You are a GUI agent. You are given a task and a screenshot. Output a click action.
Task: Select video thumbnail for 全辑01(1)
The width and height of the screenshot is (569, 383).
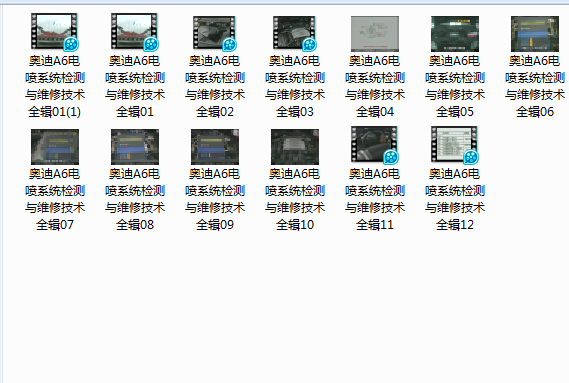[54, 32]
